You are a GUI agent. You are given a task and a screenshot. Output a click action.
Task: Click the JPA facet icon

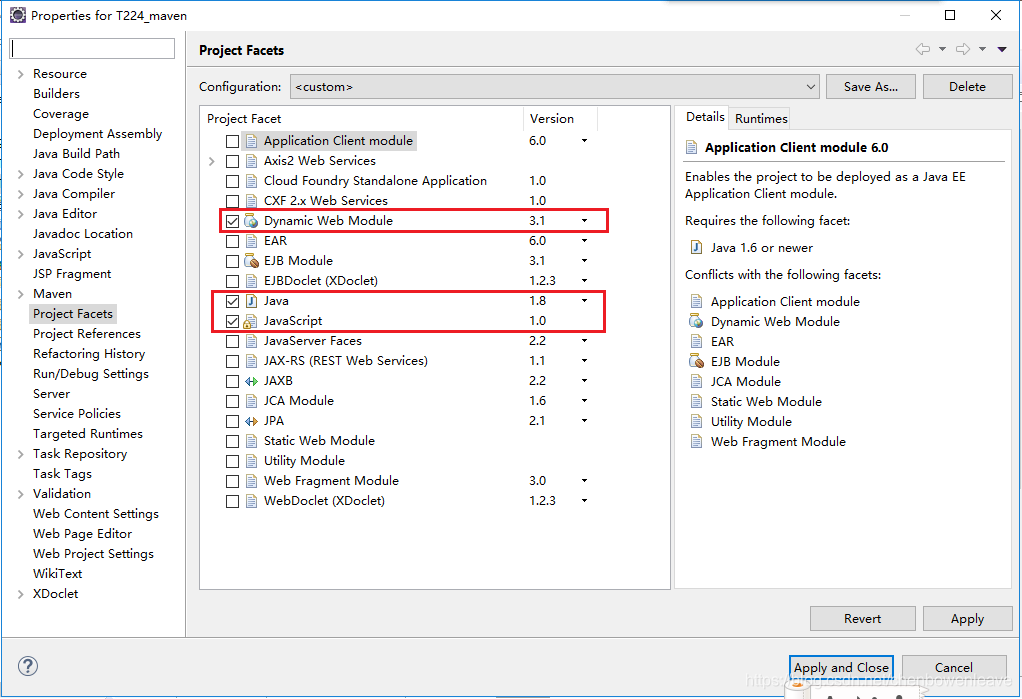(251, 421)
